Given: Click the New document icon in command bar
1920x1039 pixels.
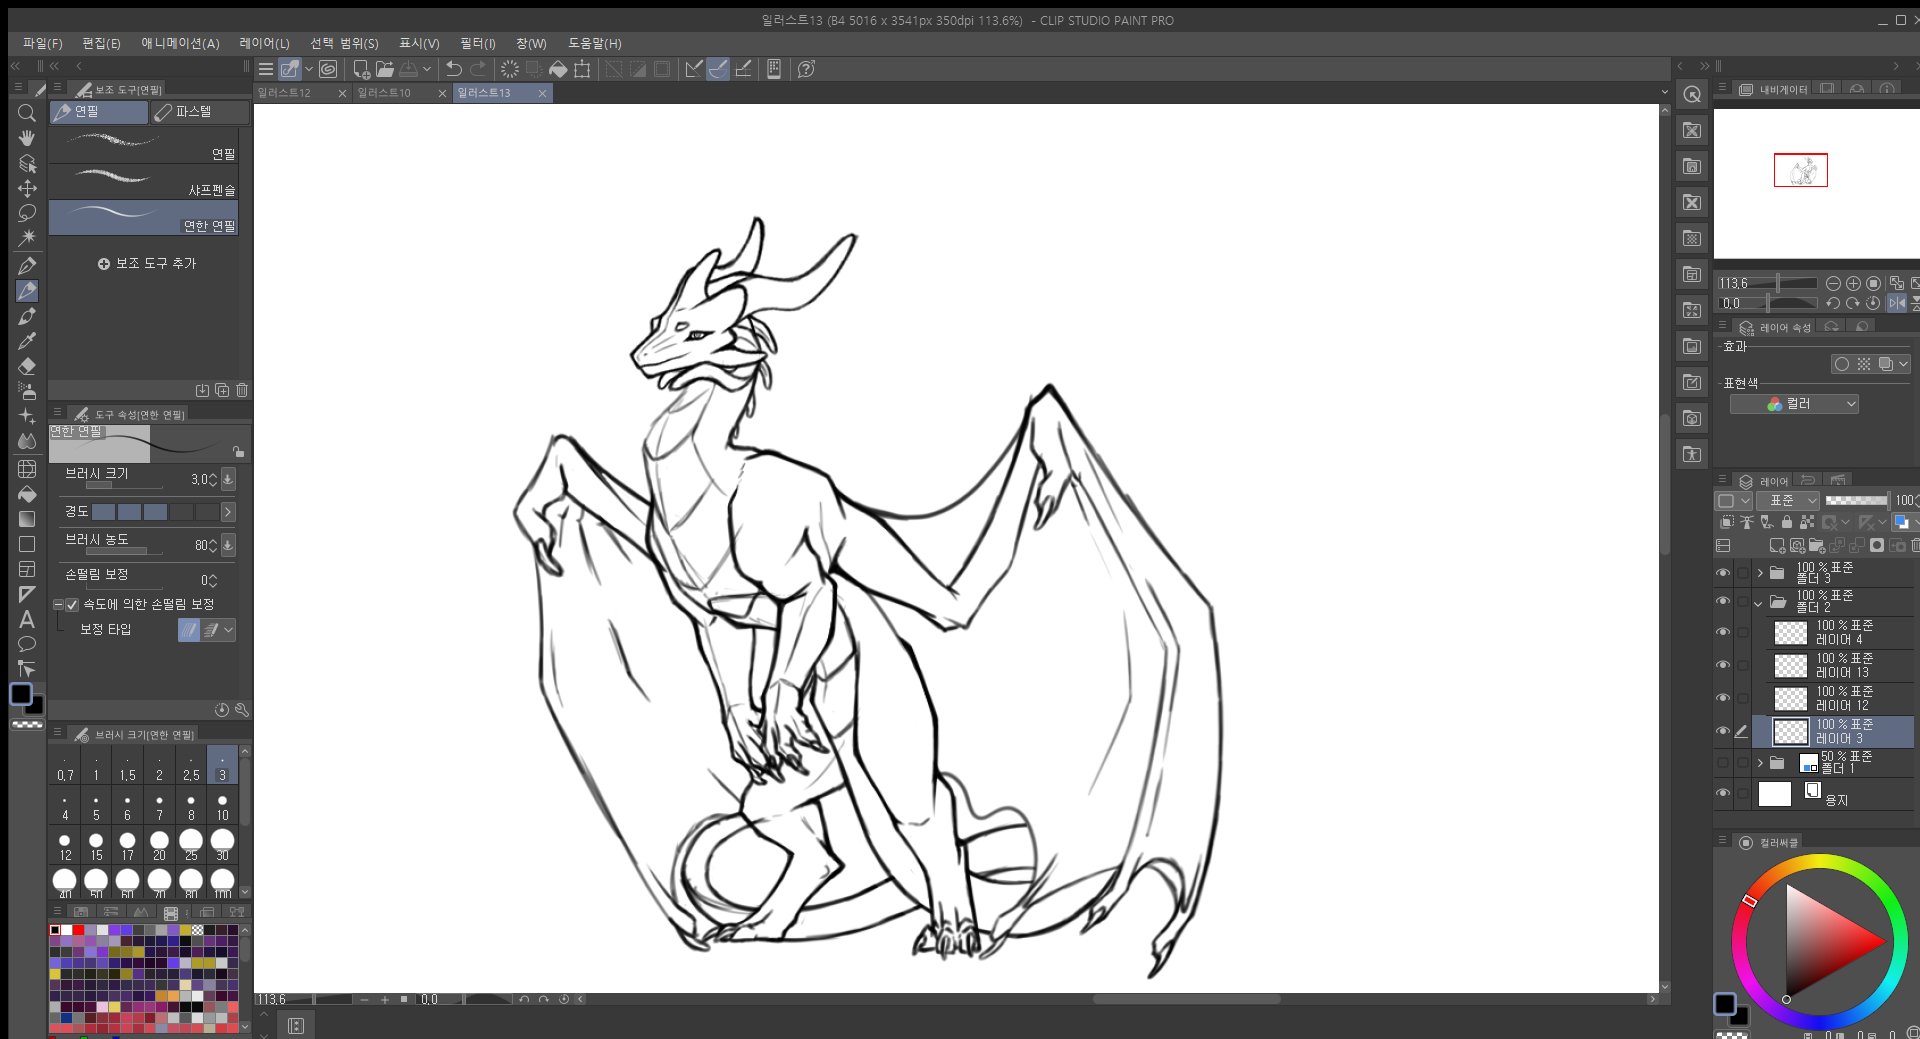Looking at the screenshot, I should click(x=361, y=69).
